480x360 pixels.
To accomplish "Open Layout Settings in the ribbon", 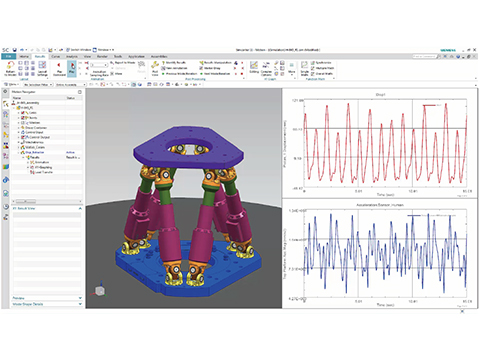I will tap(42, 68).
